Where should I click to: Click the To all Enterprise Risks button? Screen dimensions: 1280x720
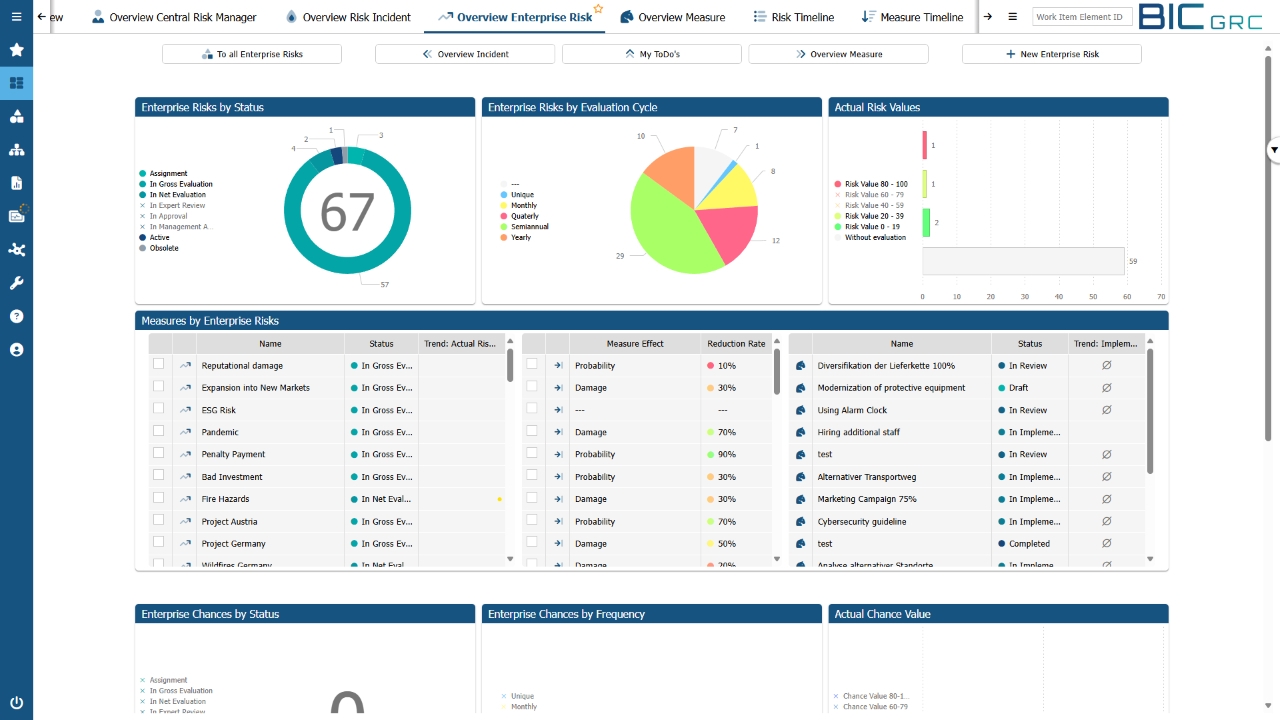[252, 54]
